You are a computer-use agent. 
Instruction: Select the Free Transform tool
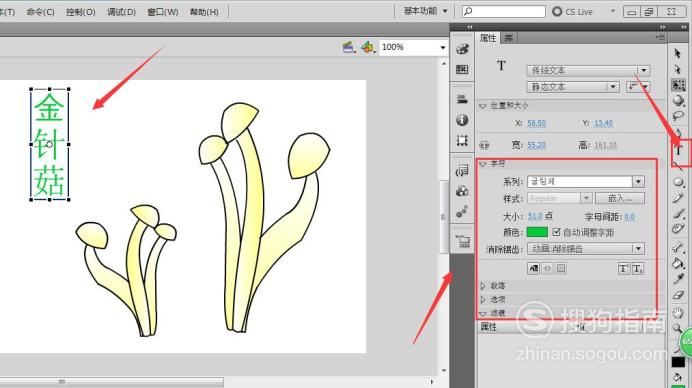click(678, 85)
